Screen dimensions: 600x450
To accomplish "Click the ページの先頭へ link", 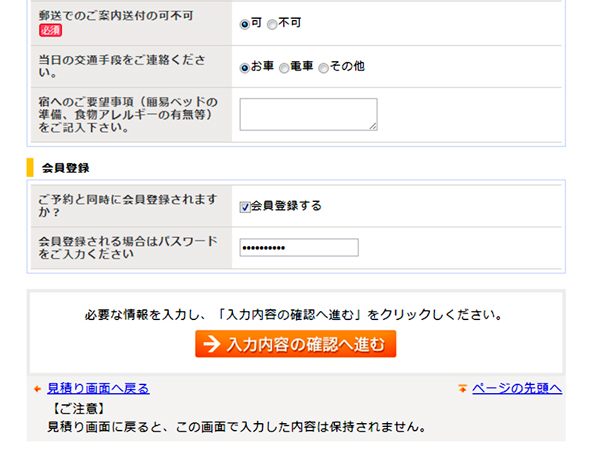I will pyautogui.click(x=517, y=388).
